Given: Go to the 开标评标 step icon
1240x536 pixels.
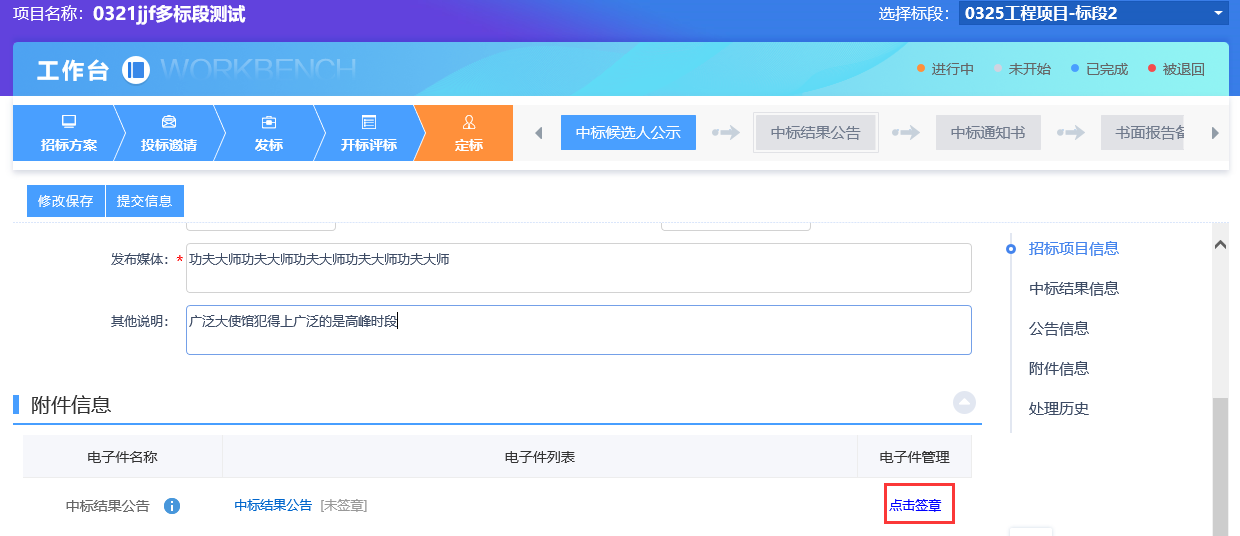Looking at the screenshot, I should 369,122.
